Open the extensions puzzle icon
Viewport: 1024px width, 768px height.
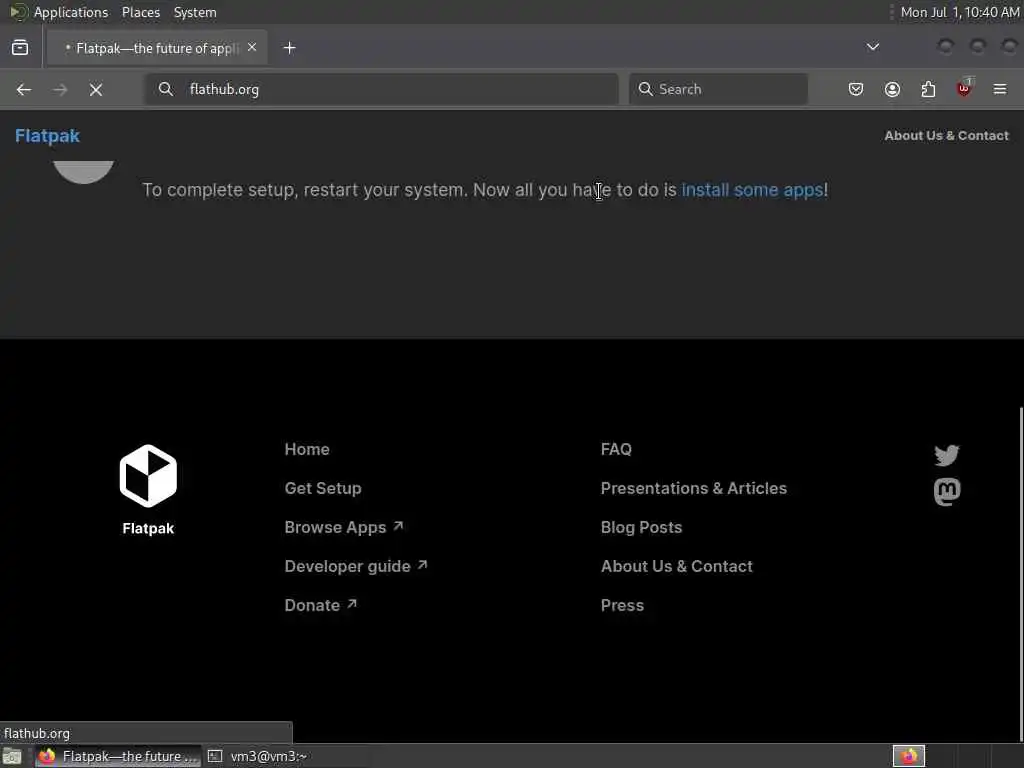[928, 89]
